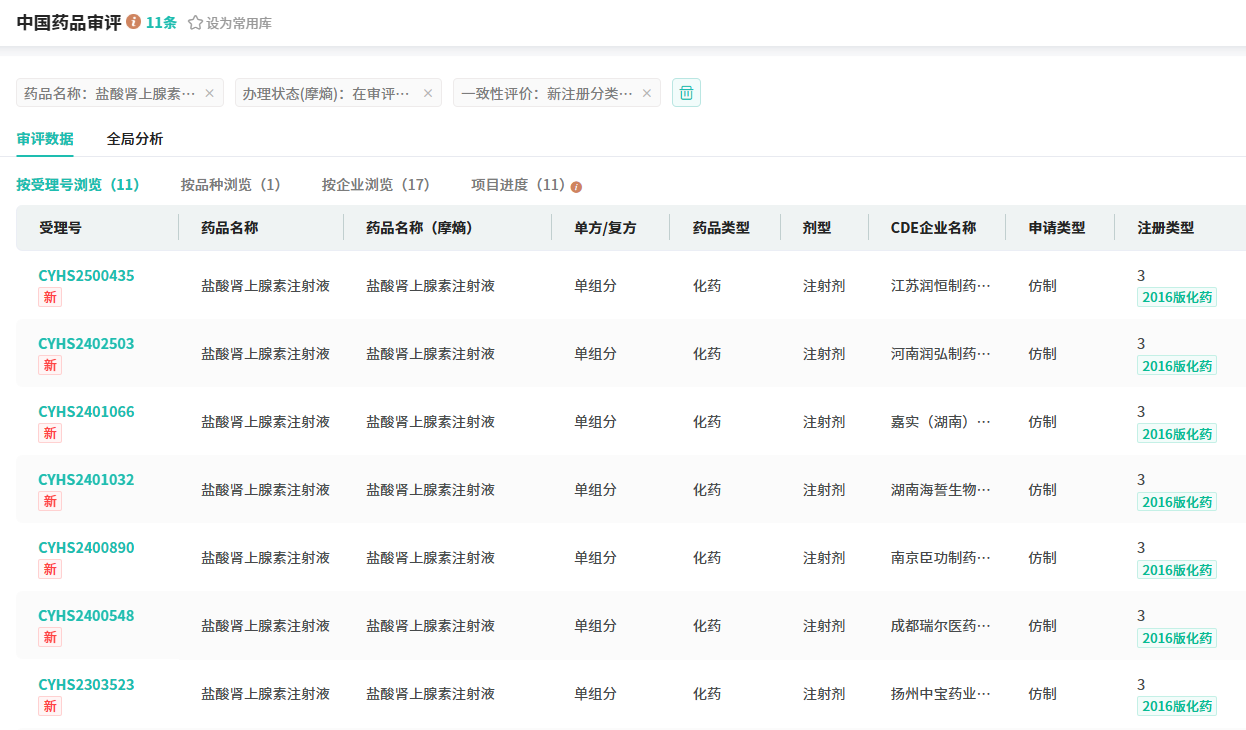The width and height of the screenshot is (1246, 730).
Task: Open acceptance number CYHS2303523
Action: pos(86,685)
